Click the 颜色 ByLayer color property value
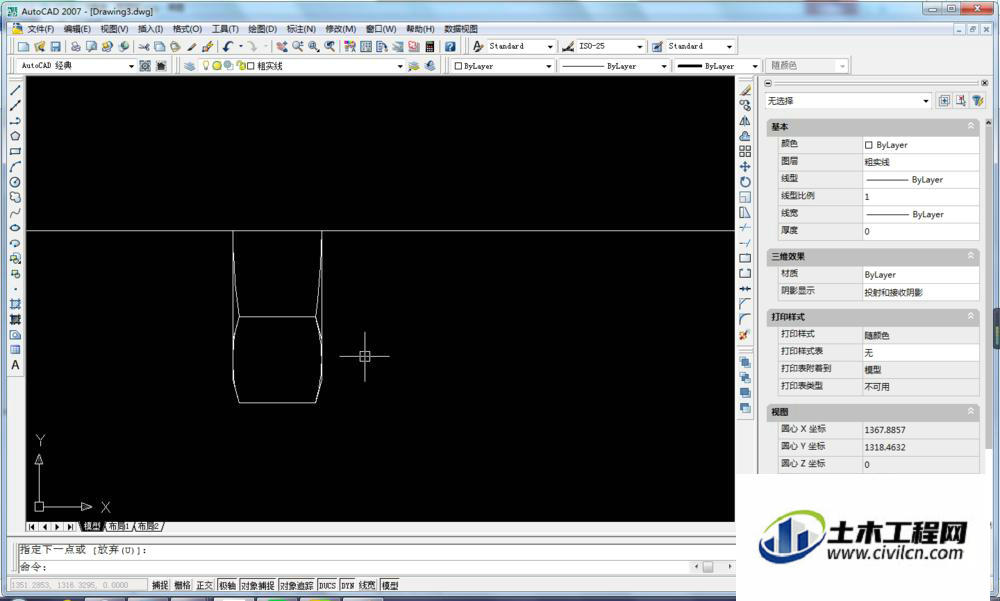The height and width of the screenshot is (601, 1000). click(920, 145)
